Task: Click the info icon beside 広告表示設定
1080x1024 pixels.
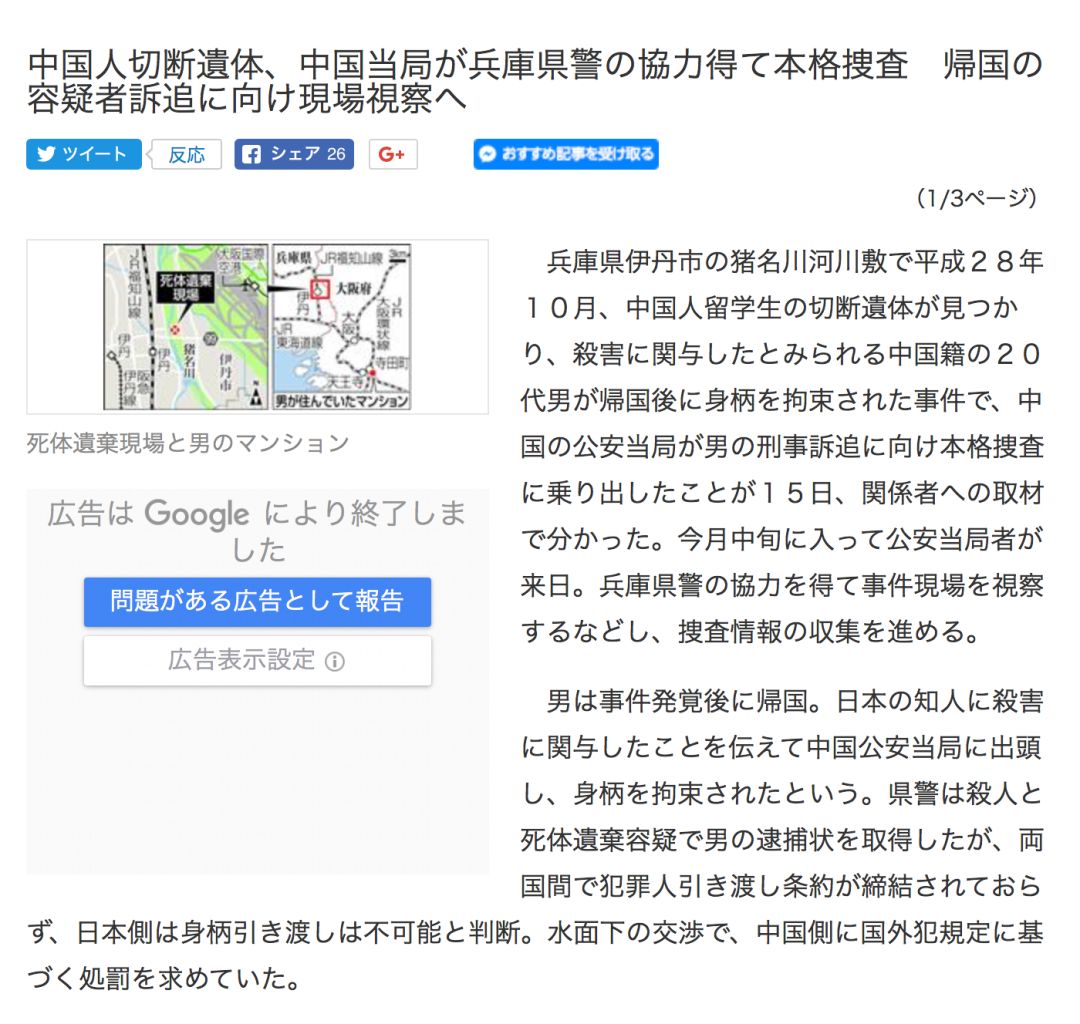Action: [x=335, y=662]
